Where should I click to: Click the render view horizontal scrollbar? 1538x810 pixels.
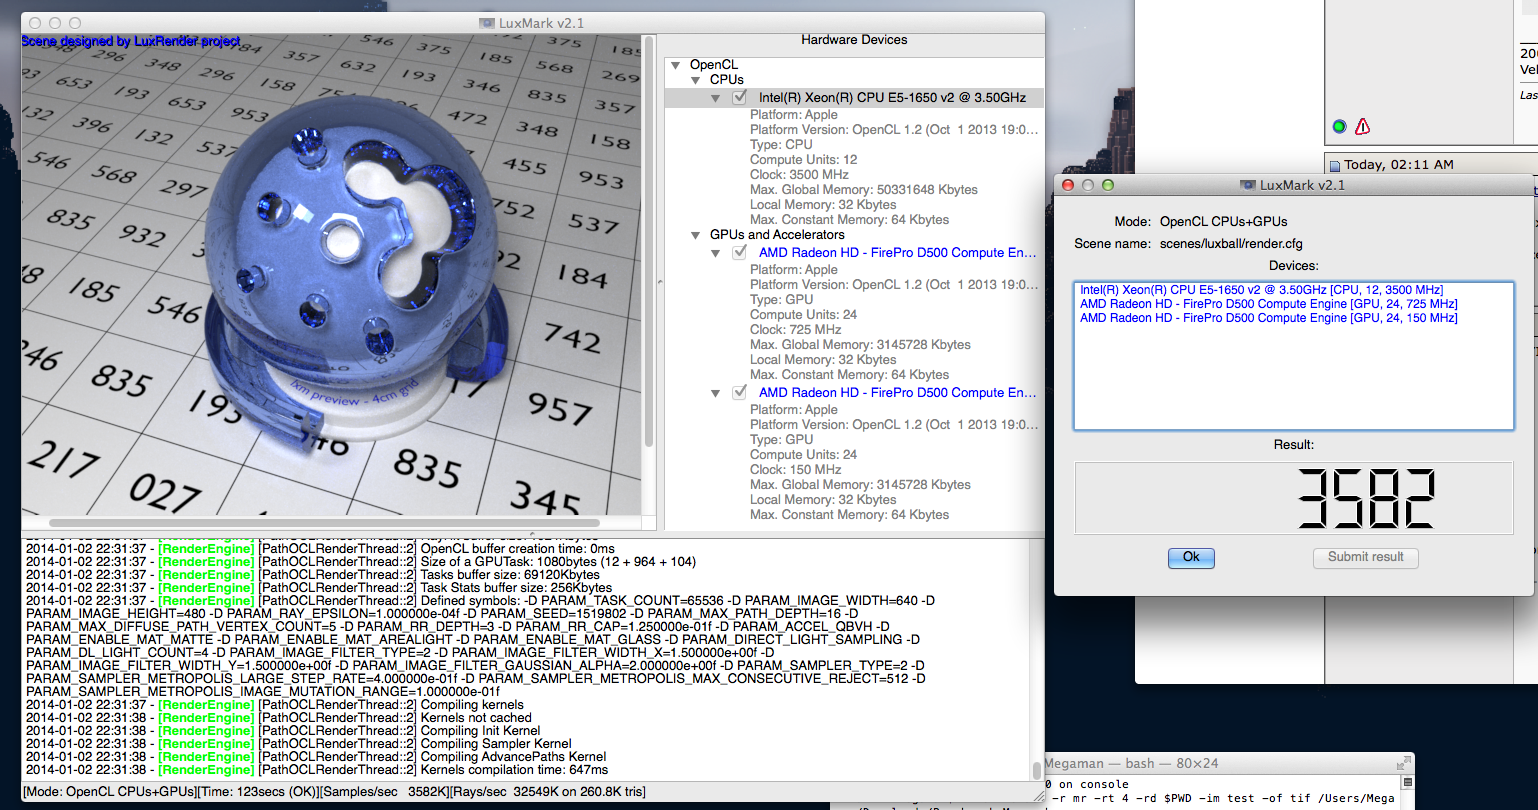tap(324, 522)
